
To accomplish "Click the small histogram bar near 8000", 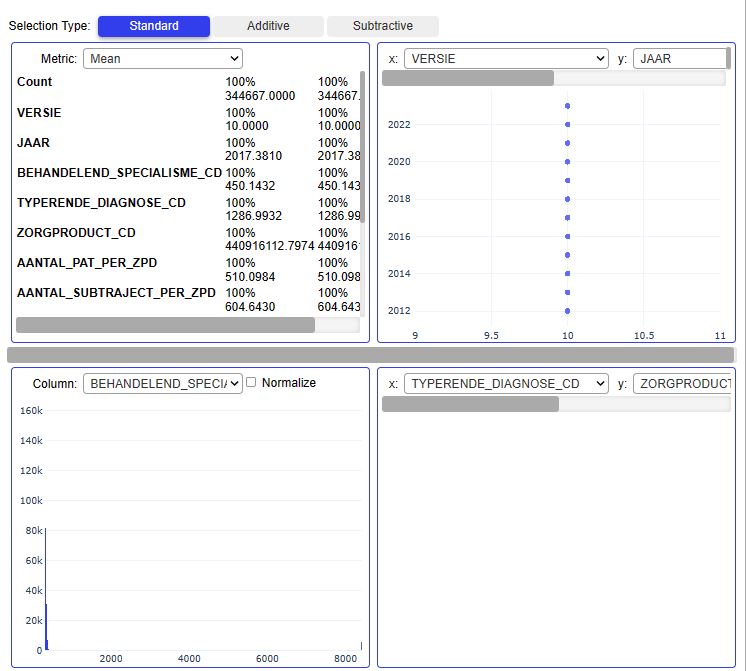I will (x=362, y=646).
